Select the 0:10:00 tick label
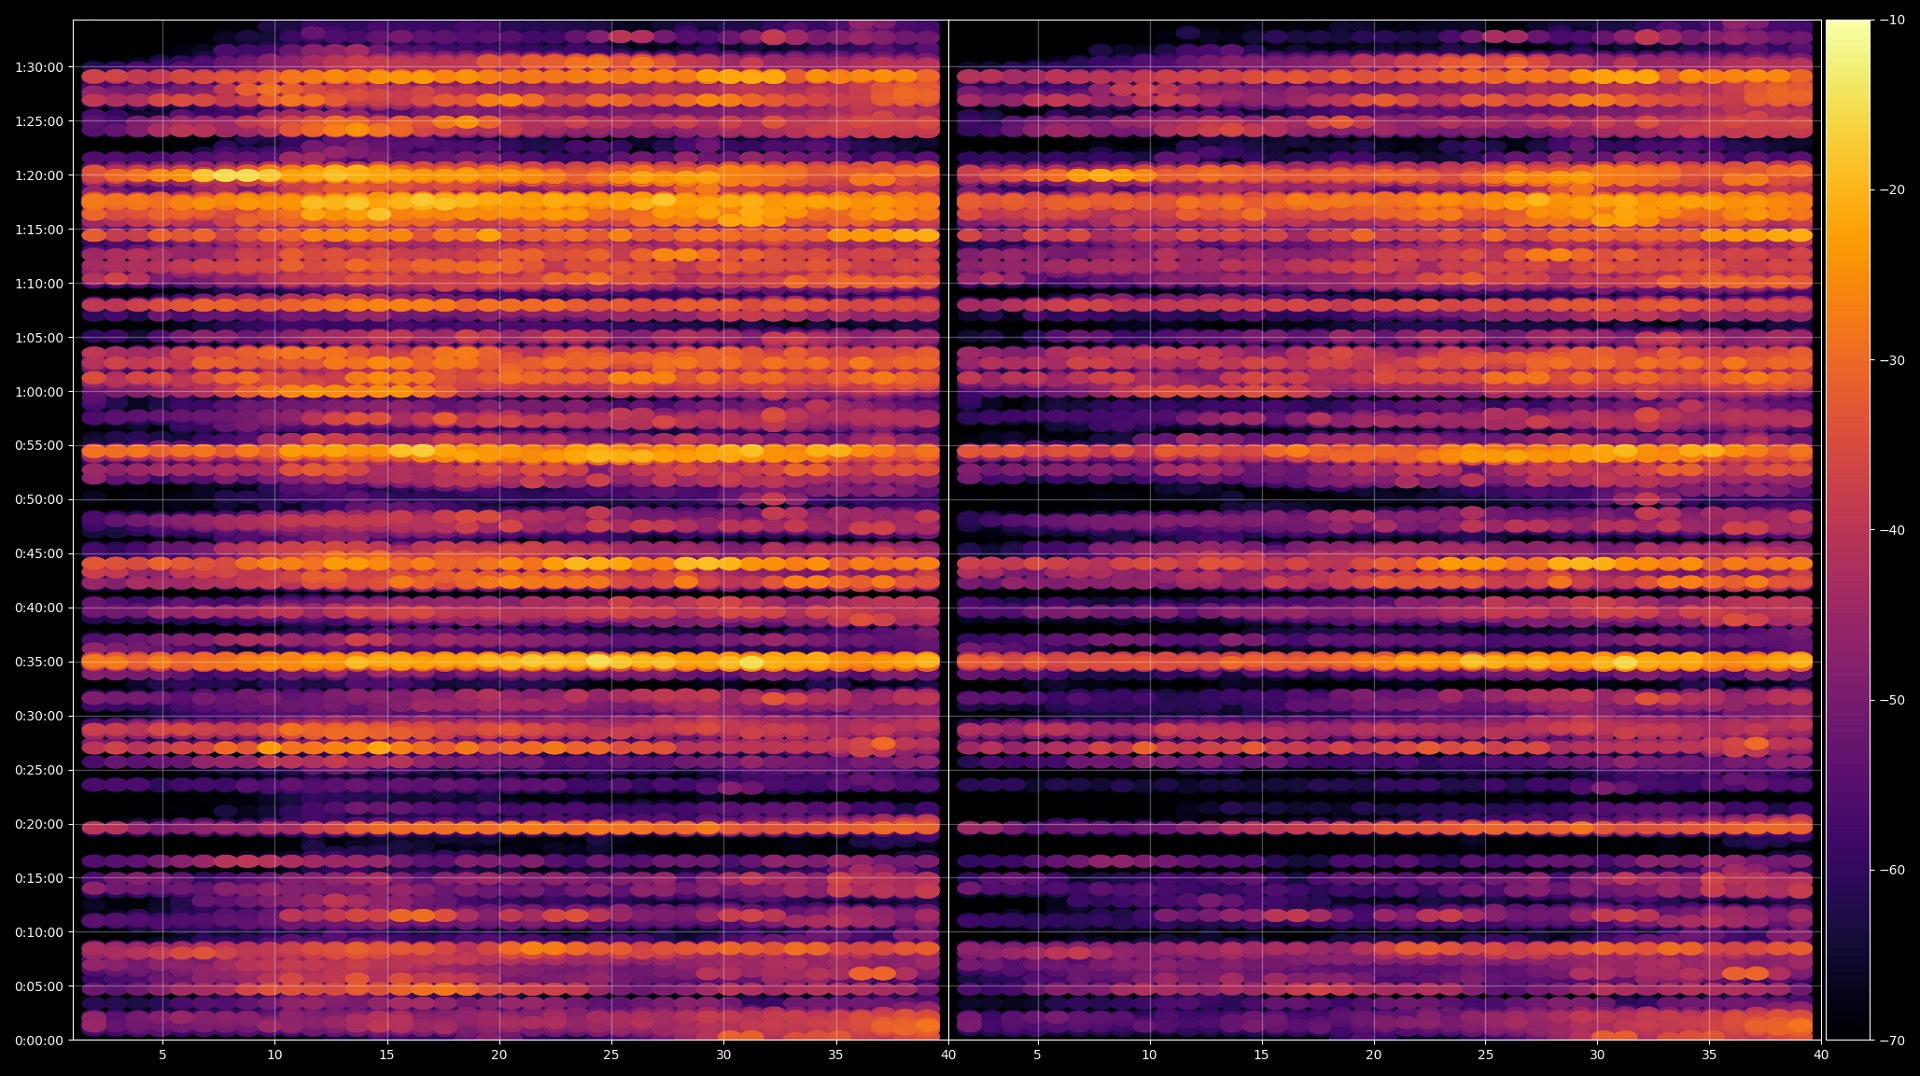Image resolution: width=1920 pixels, height=1076 pixels. click(x=39, y=933)
